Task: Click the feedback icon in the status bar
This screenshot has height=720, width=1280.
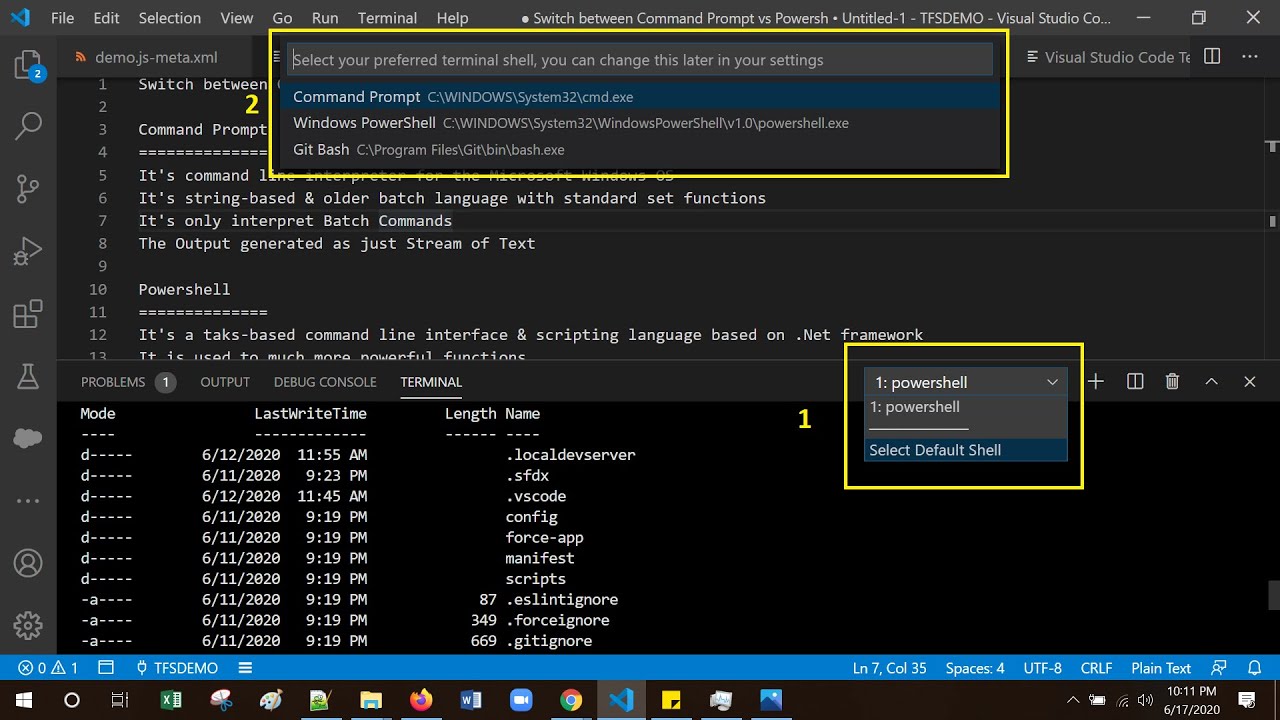Action: [1218, 668]
